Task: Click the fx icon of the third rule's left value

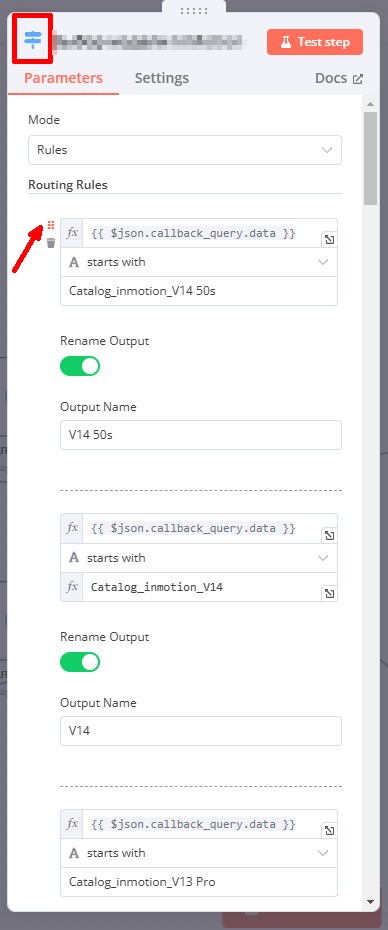Action: point(72,824)
